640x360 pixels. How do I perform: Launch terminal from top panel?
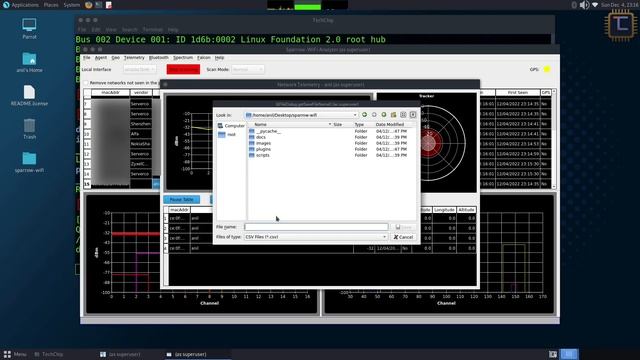click(x=99, y=5)
